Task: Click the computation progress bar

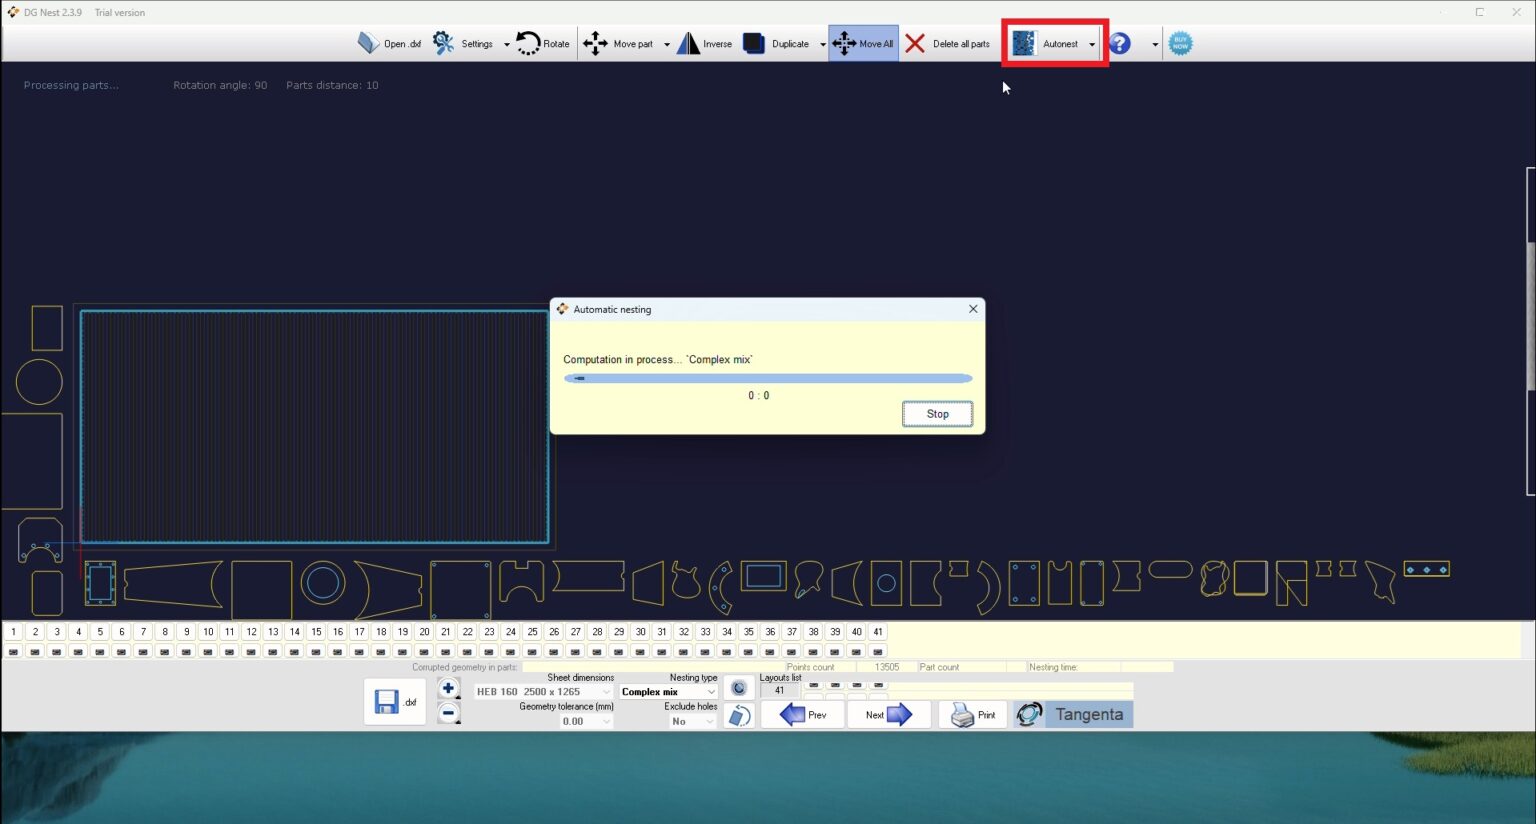Action: (x=767, y=378)
